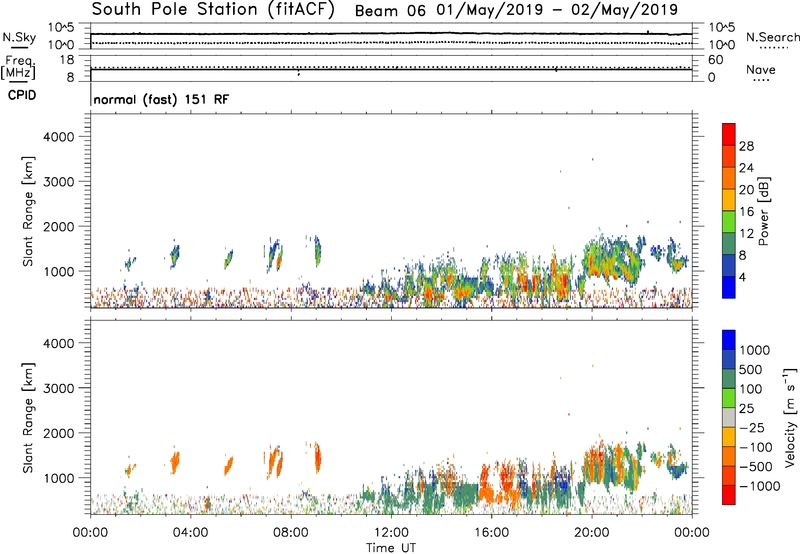Image resolution: width=800 pixels, height=554 pixels.
Task: Pick the gray -25 to 25 velocity segment
Action: [x=729, y=417]
